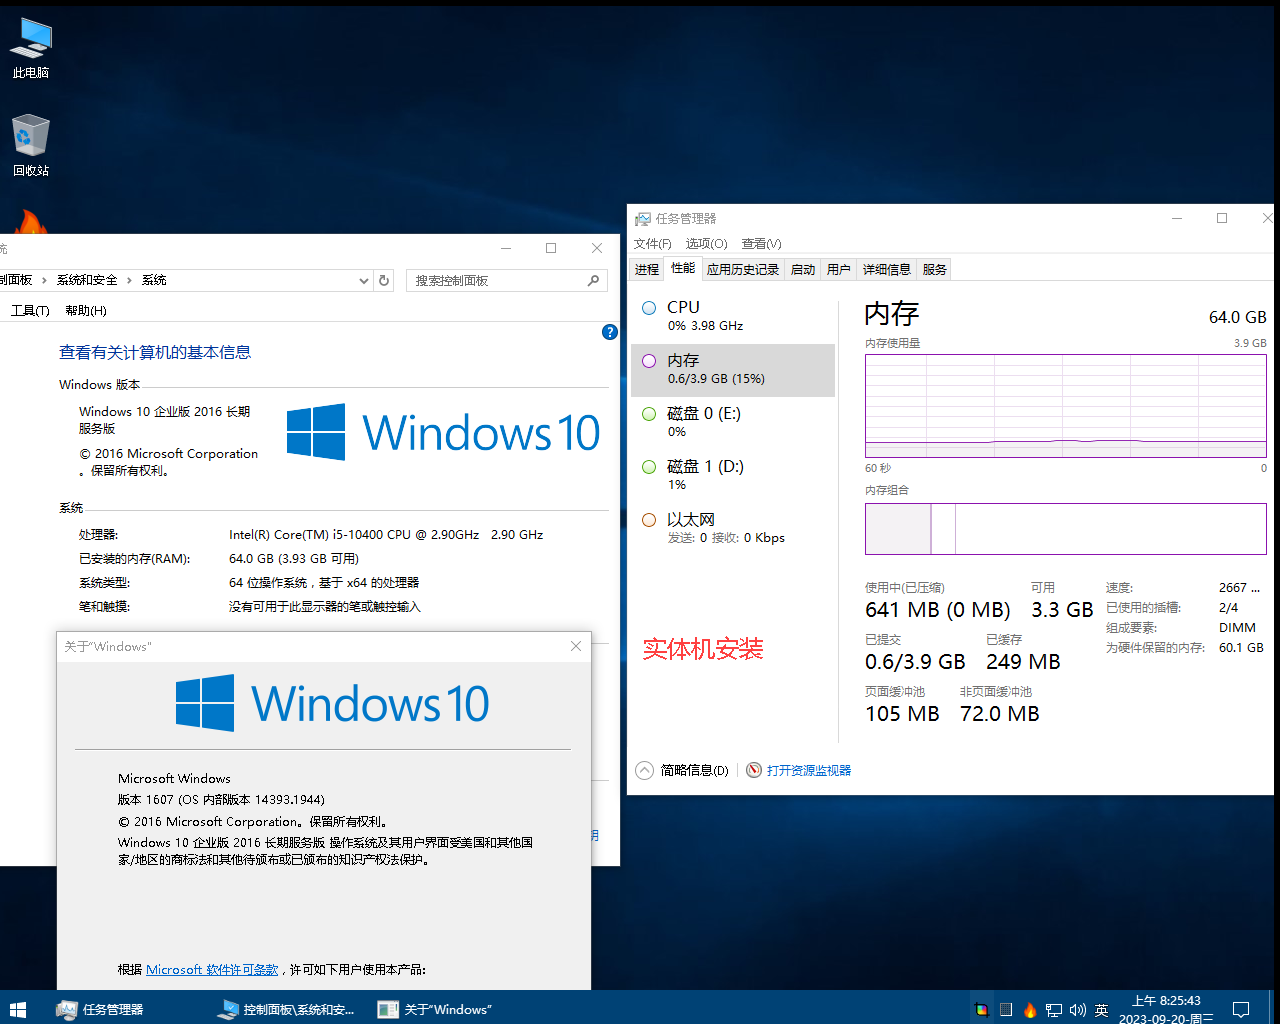The height and width of the screenshot is (1024, 1280).
Task: Open the 回收站 recycle bin icon
Action: (x=31, y=145)
